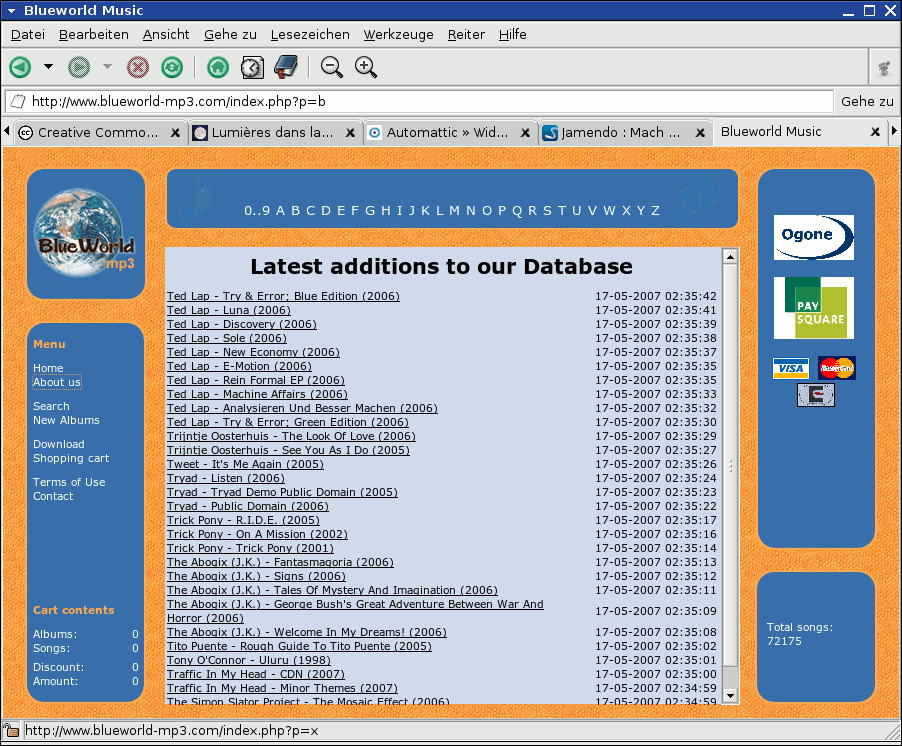Click the album list vertical scrollbar track
The image size is (902, 746).
730,476
